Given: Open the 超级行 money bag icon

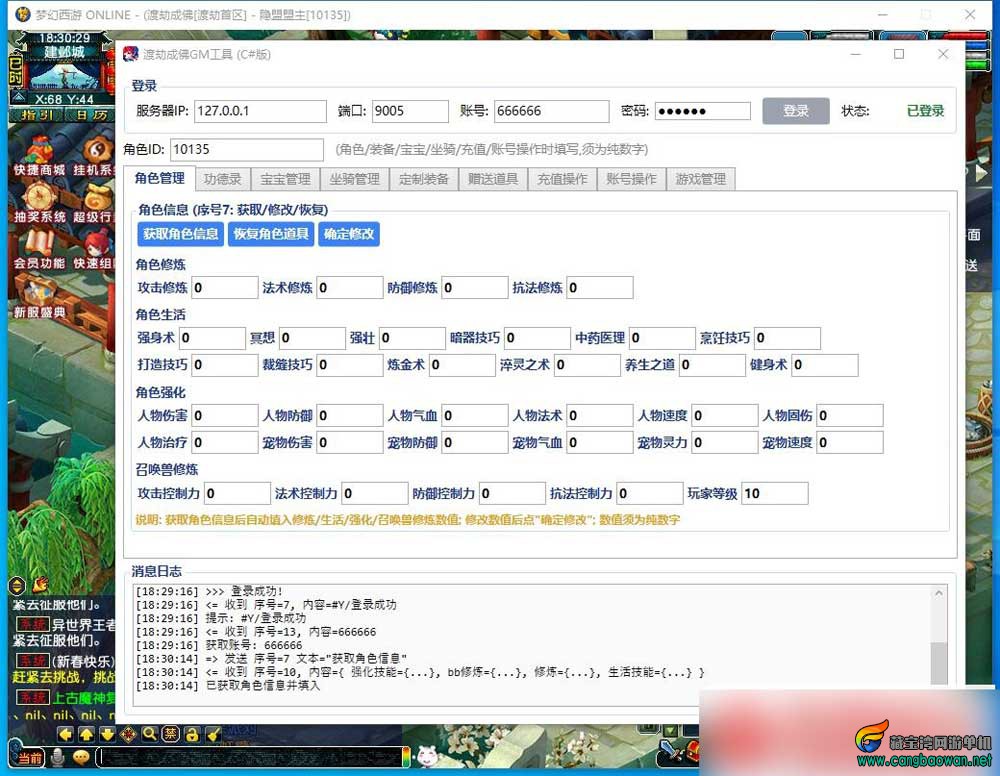Looking at the screenshot, I should [x=94, y=202].
